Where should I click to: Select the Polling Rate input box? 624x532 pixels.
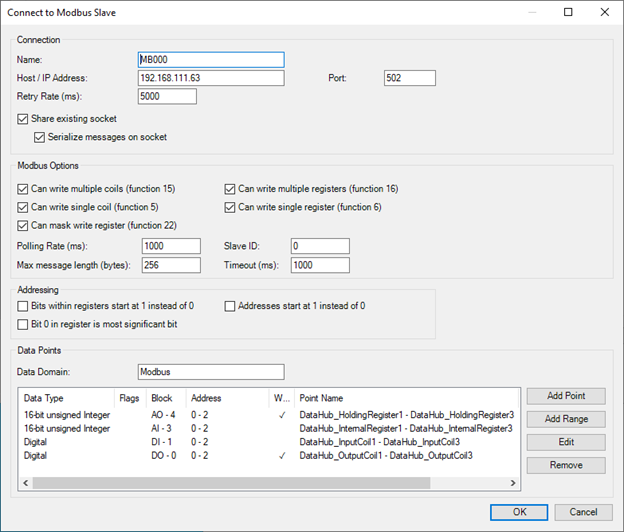(x=173, y=246)
